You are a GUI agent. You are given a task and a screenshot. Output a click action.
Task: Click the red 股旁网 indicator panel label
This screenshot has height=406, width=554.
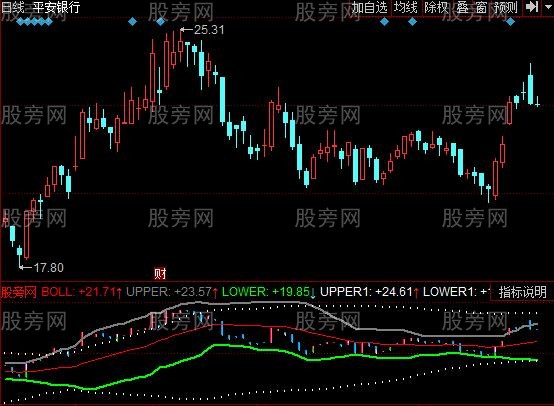(x=19, y=293)
